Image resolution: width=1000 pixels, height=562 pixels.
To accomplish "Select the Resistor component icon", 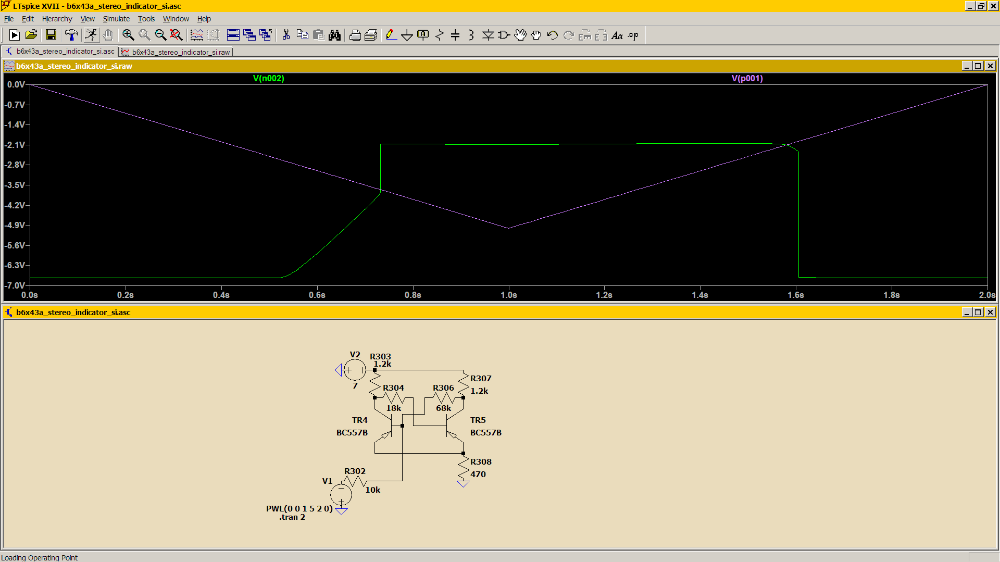I will 439,35.
